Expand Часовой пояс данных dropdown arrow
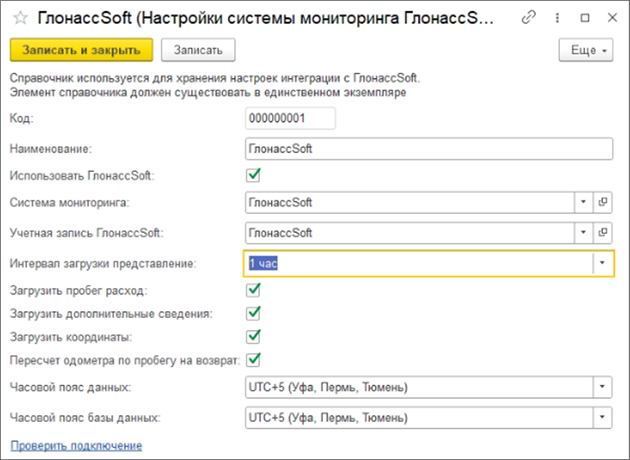 [602, 387]
